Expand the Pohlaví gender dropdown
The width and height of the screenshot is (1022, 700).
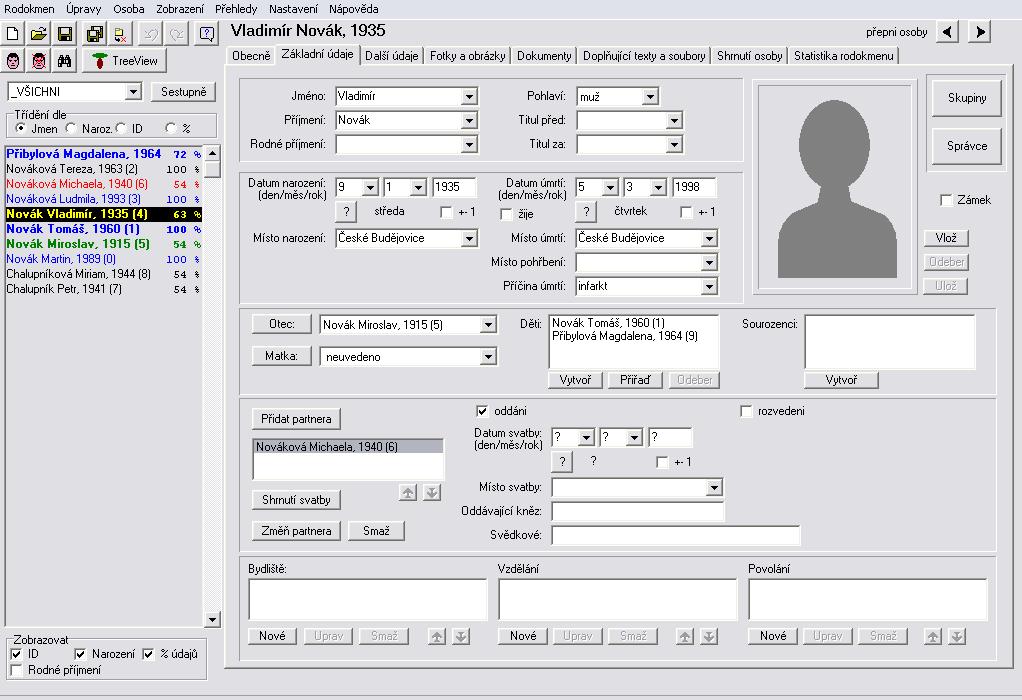click(650, 97)
